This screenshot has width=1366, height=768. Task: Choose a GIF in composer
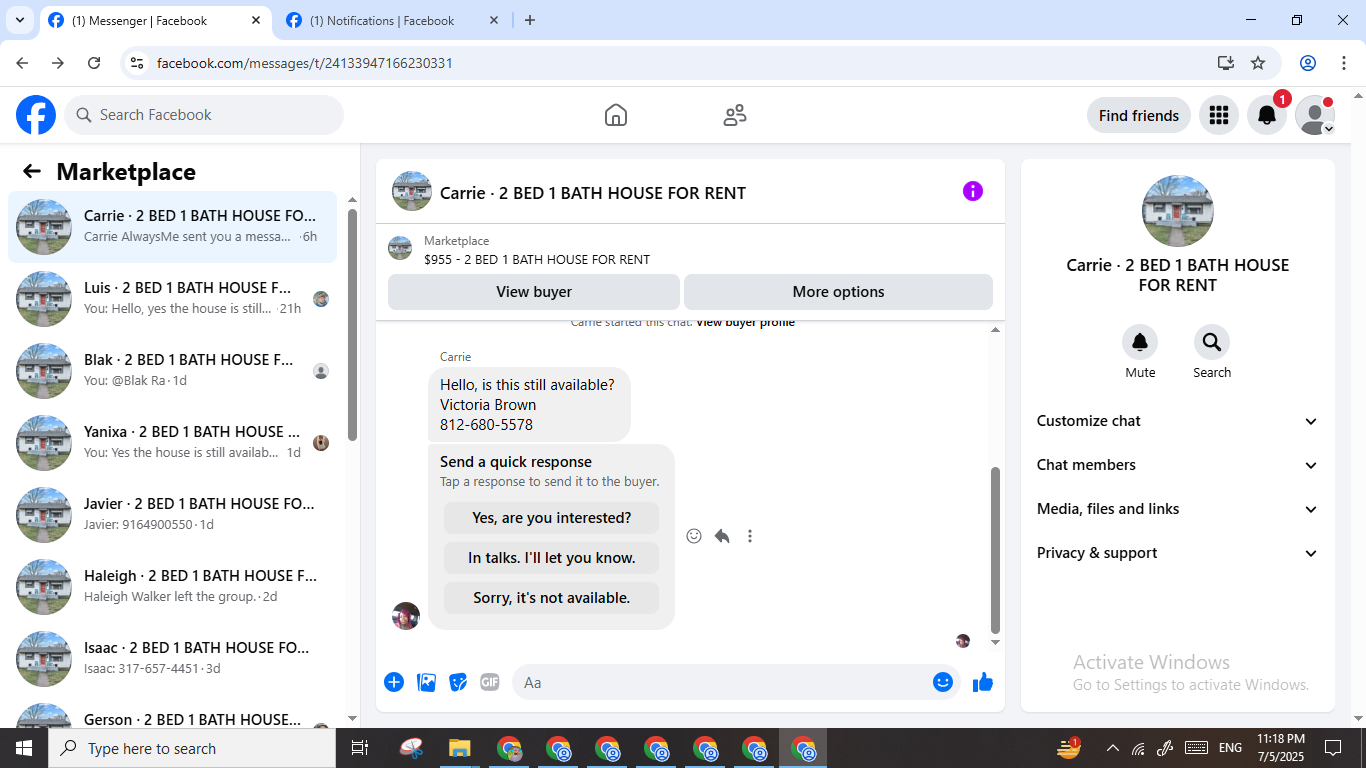(x=490, y=682)
